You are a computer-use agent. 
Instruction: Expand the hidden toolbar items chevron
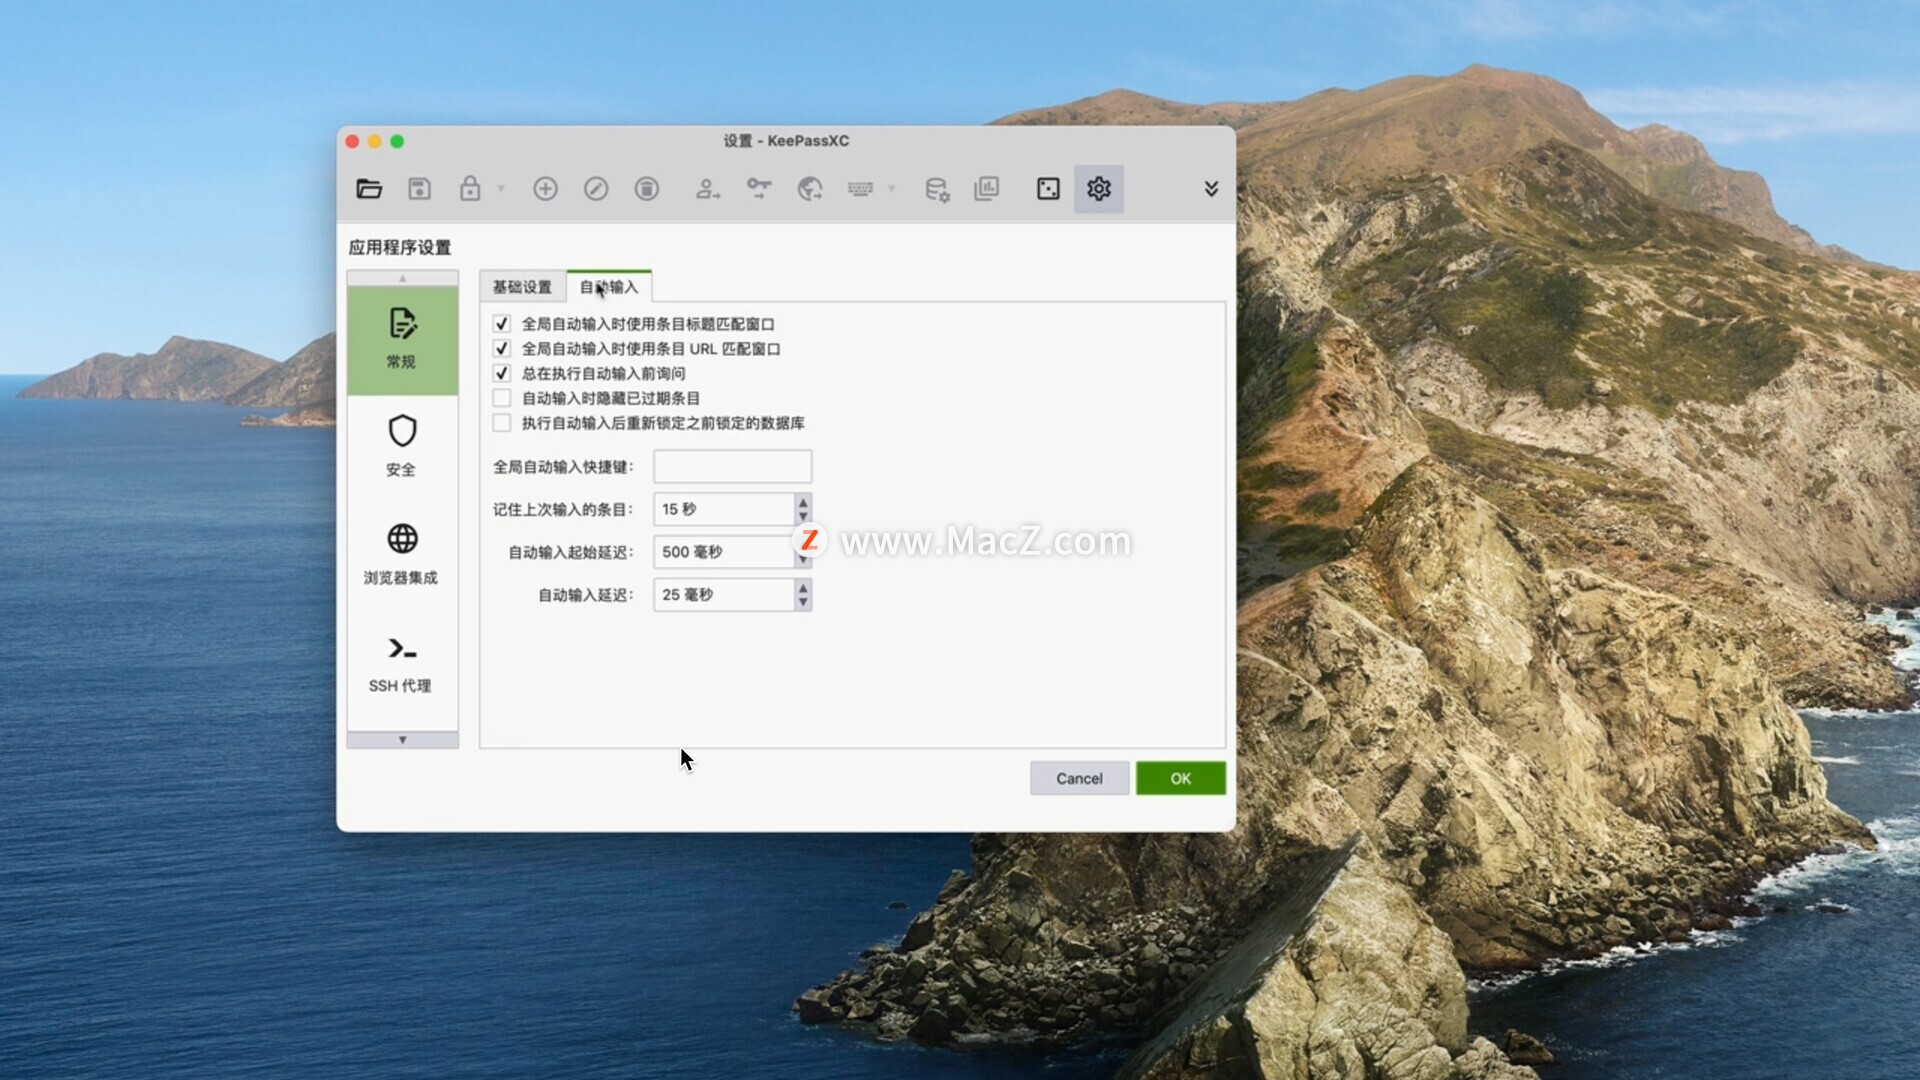[1211, 189]
